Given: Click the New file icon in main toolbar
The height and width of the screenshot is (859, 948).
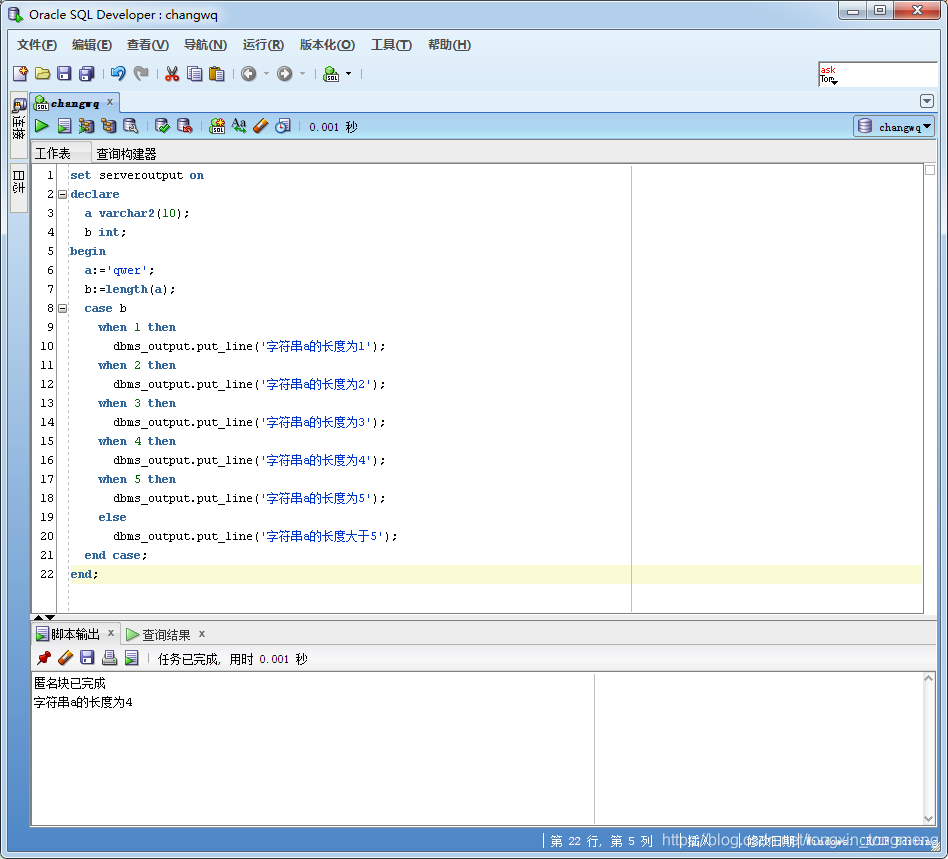Looking at the screenshot, I should [20, 74].
